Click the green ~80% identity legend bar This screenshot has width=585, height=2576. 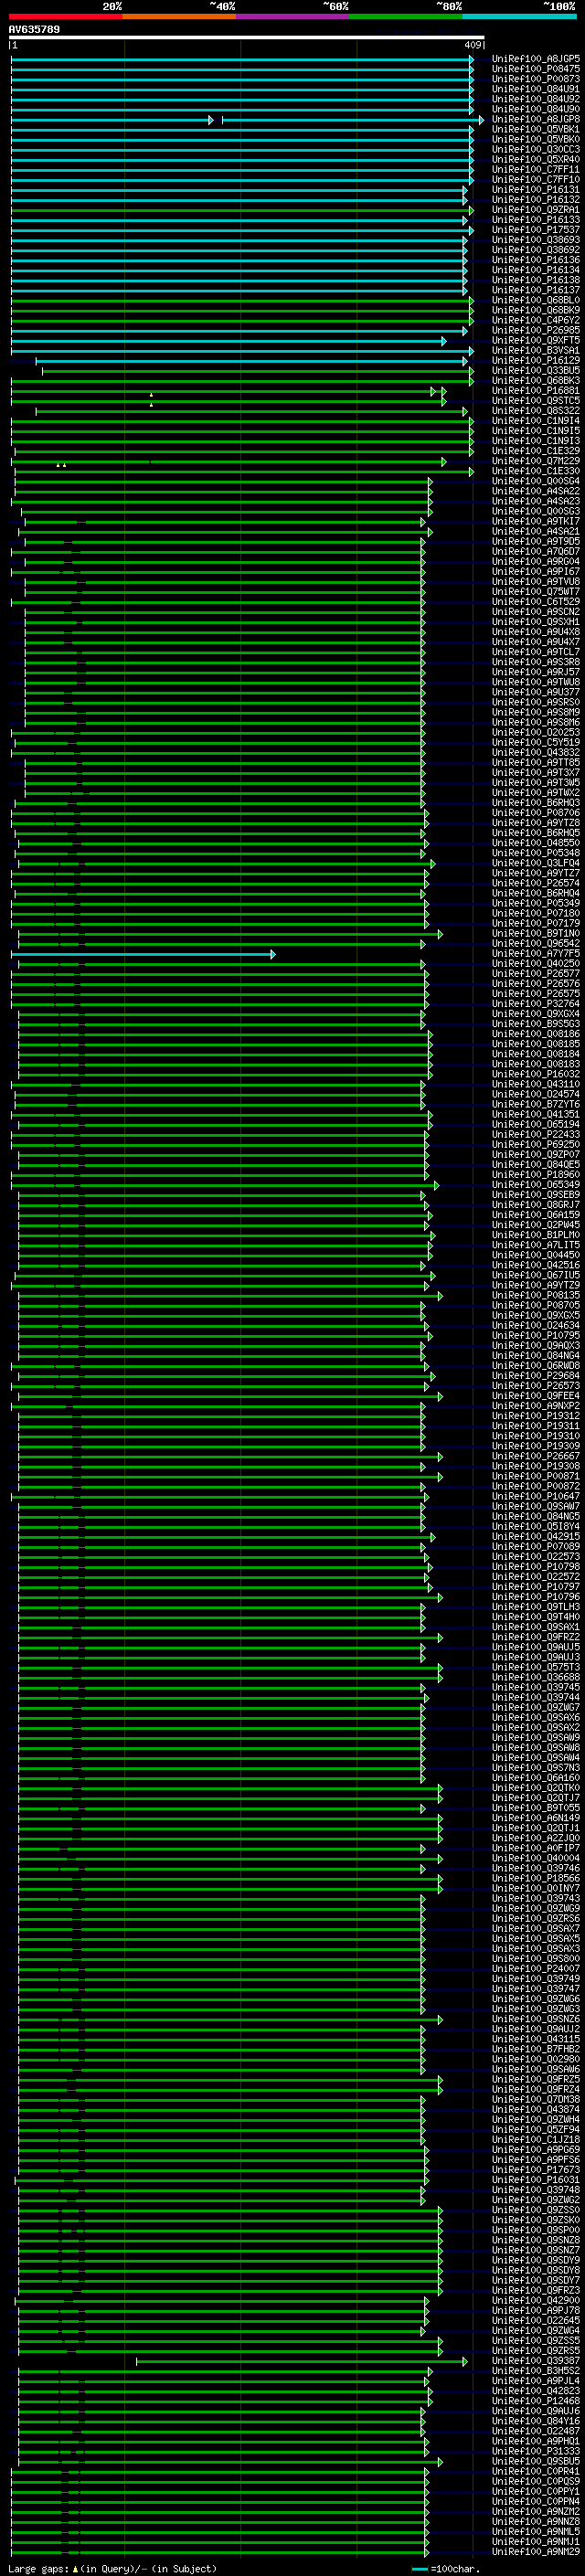coord(406,17)
